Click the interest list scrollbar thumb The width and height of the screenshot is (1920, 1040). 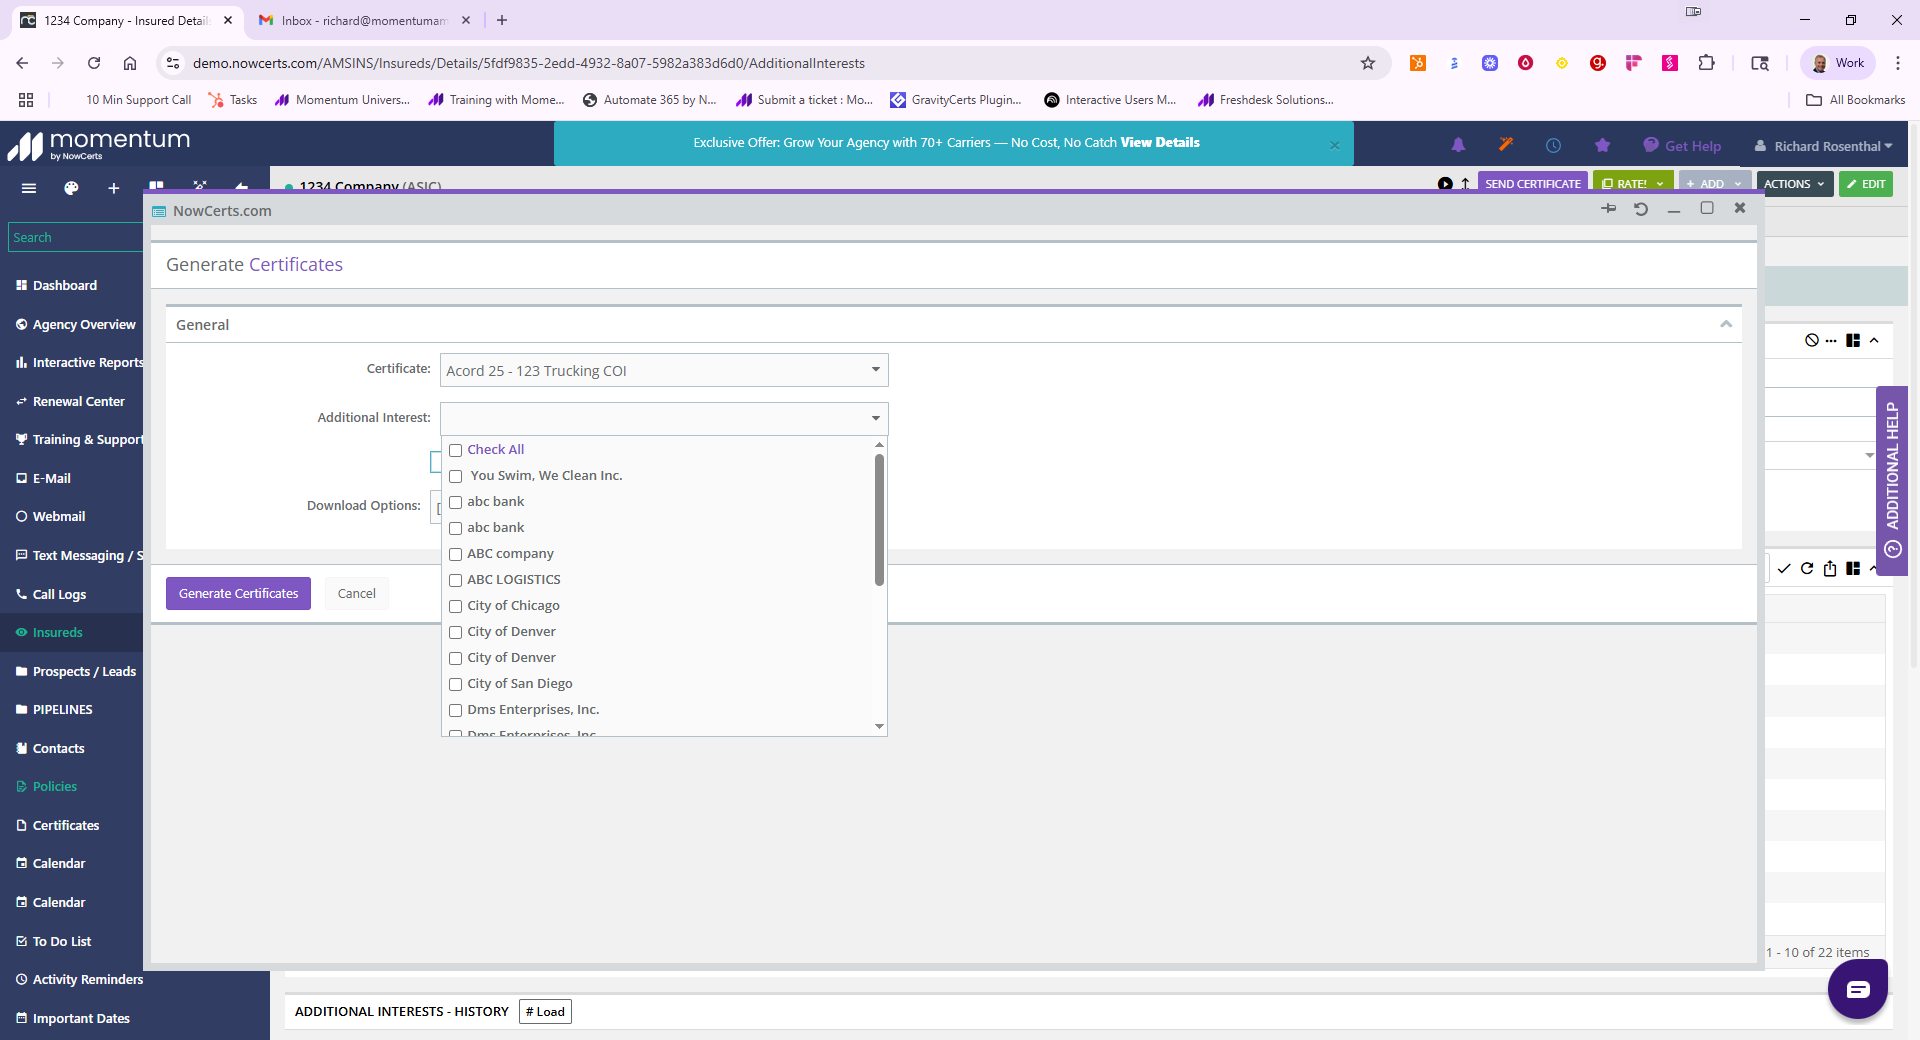tap(879, 520)
